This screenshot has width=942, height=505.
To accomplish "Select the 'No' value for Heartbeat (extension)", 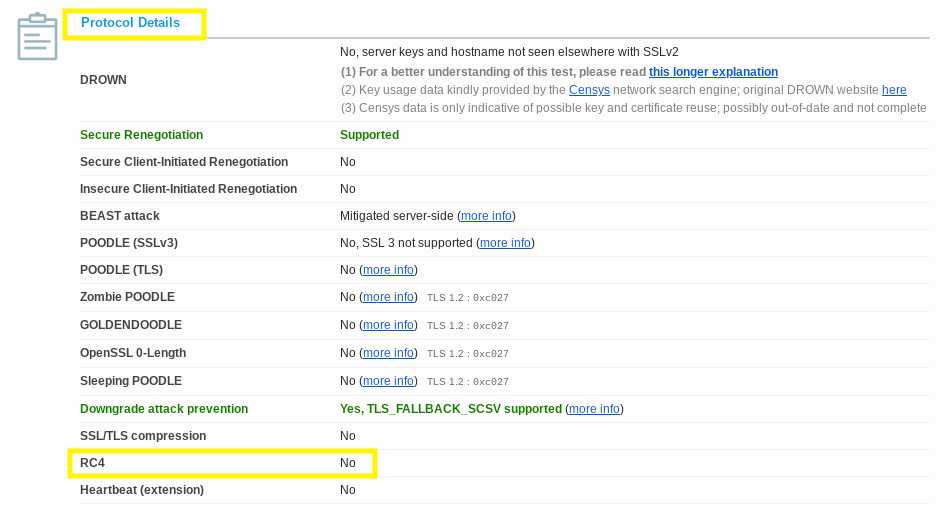I will tap(348, 490).
